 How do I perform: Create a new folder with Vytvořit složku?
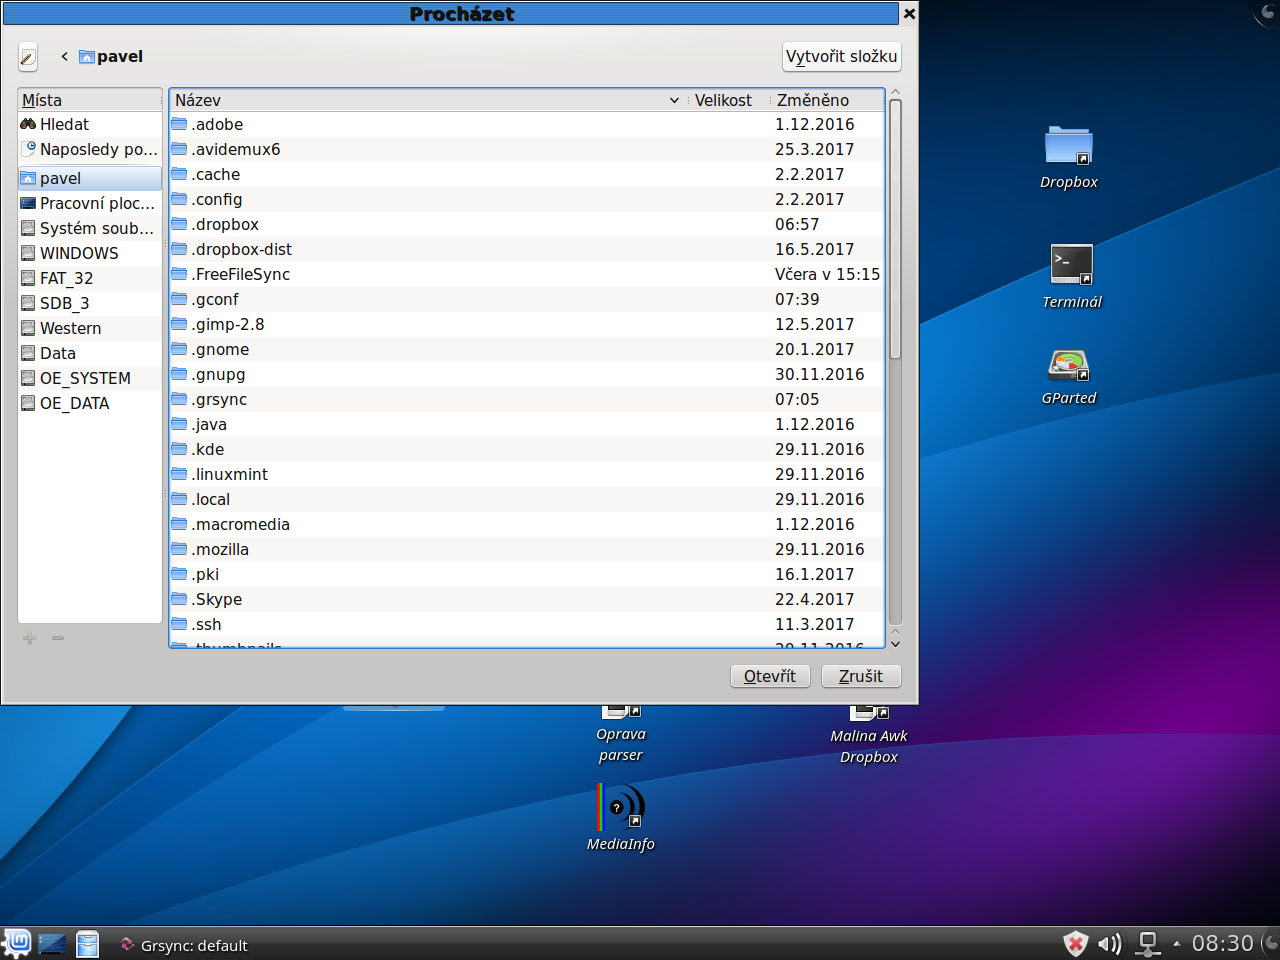[x=841, y=56]
